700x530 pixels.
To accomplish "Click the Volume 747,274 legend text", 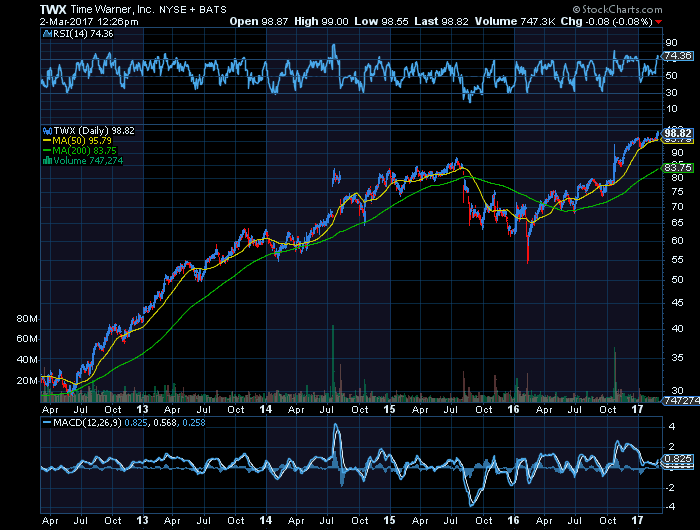I will click(88, 161).
